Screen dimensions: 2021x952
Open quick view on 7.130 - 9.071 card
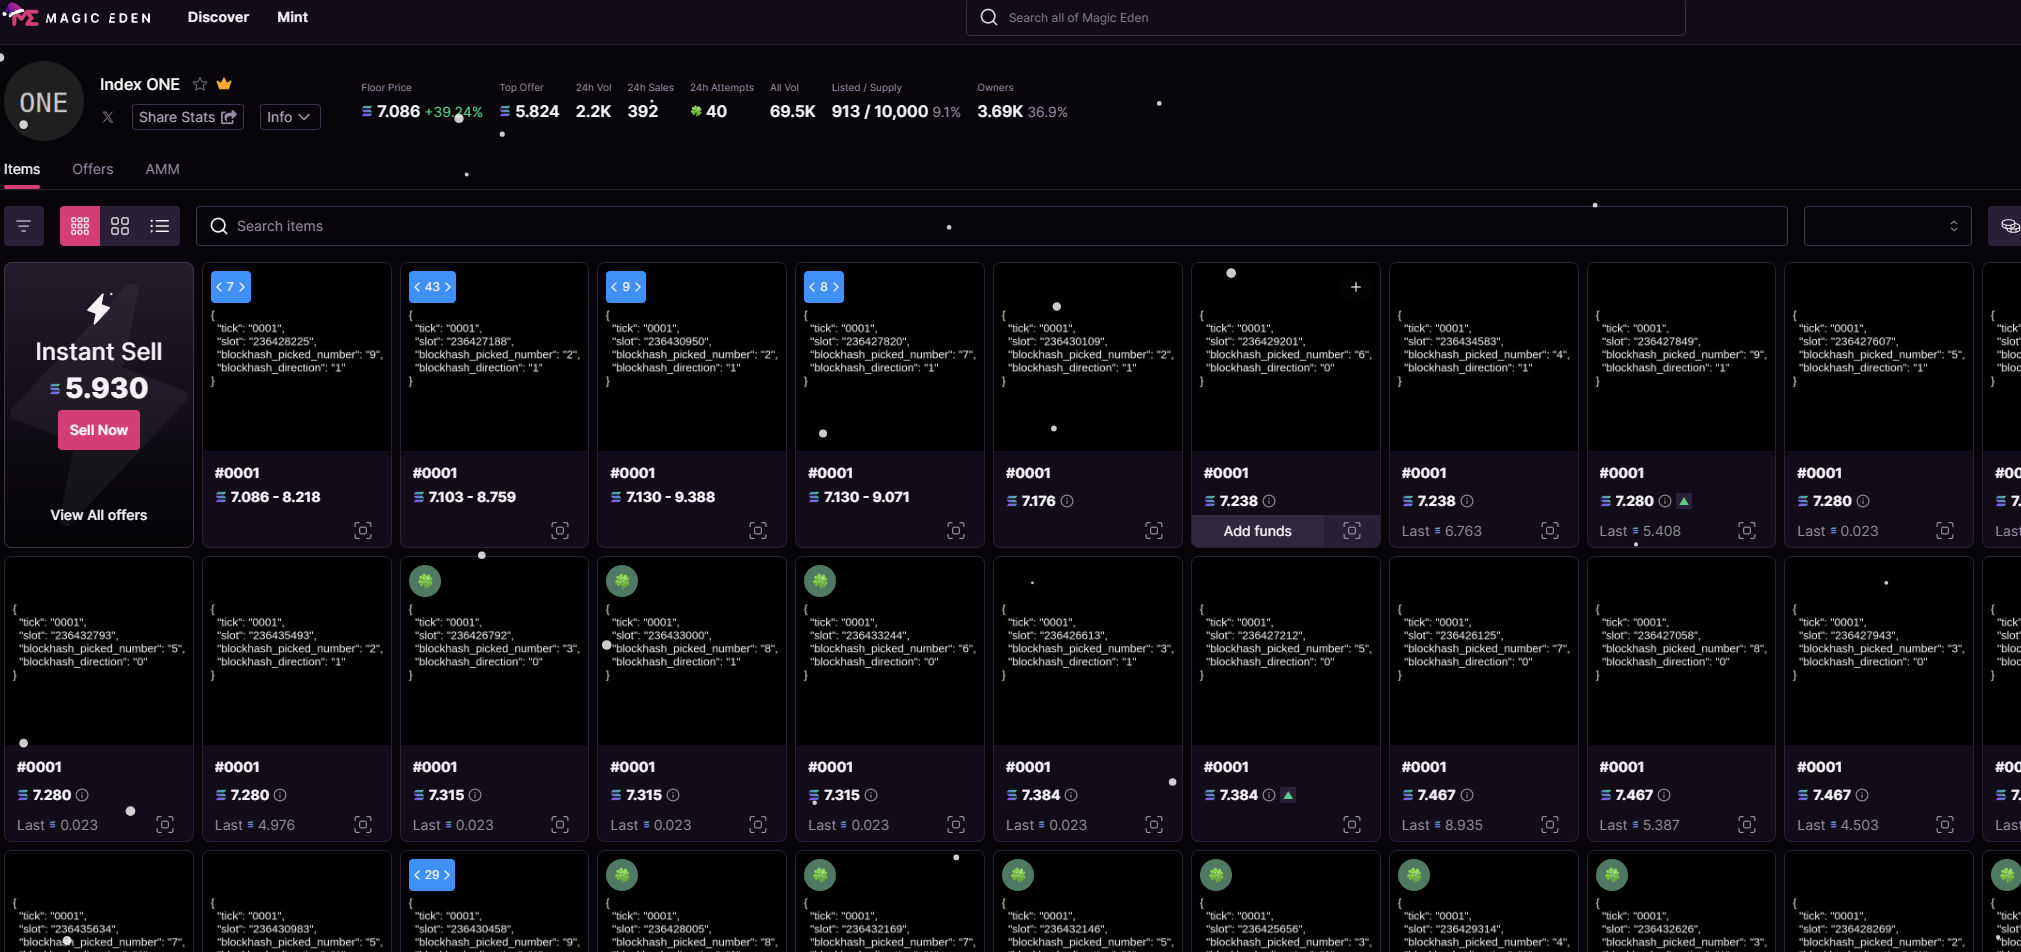tap(956, 531)
